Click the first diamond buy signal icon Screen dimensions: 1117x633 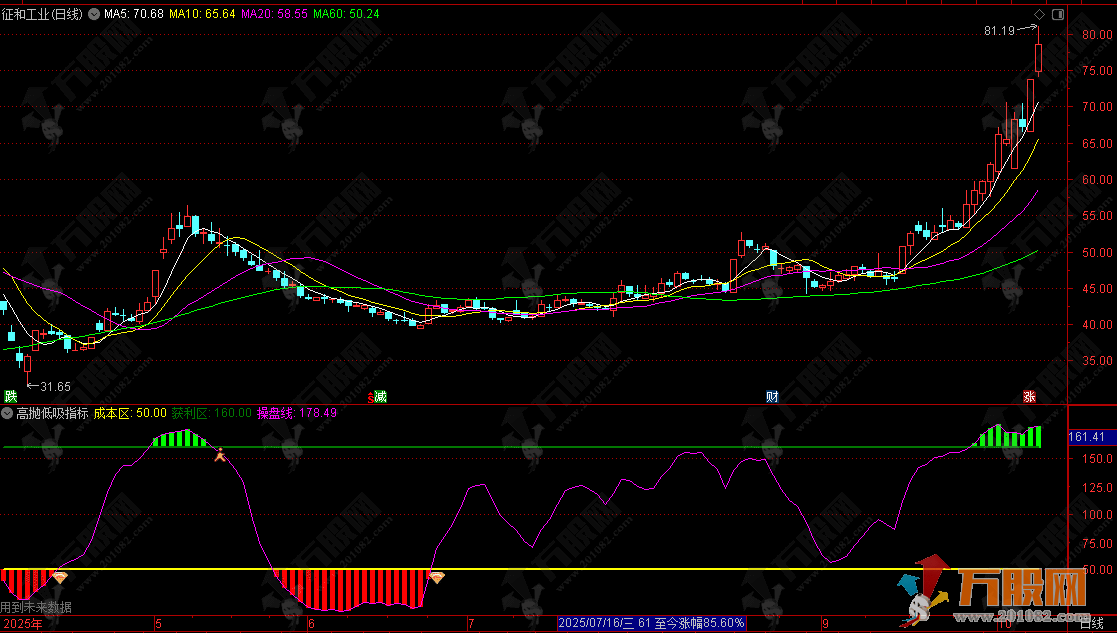tap(60, 577)
